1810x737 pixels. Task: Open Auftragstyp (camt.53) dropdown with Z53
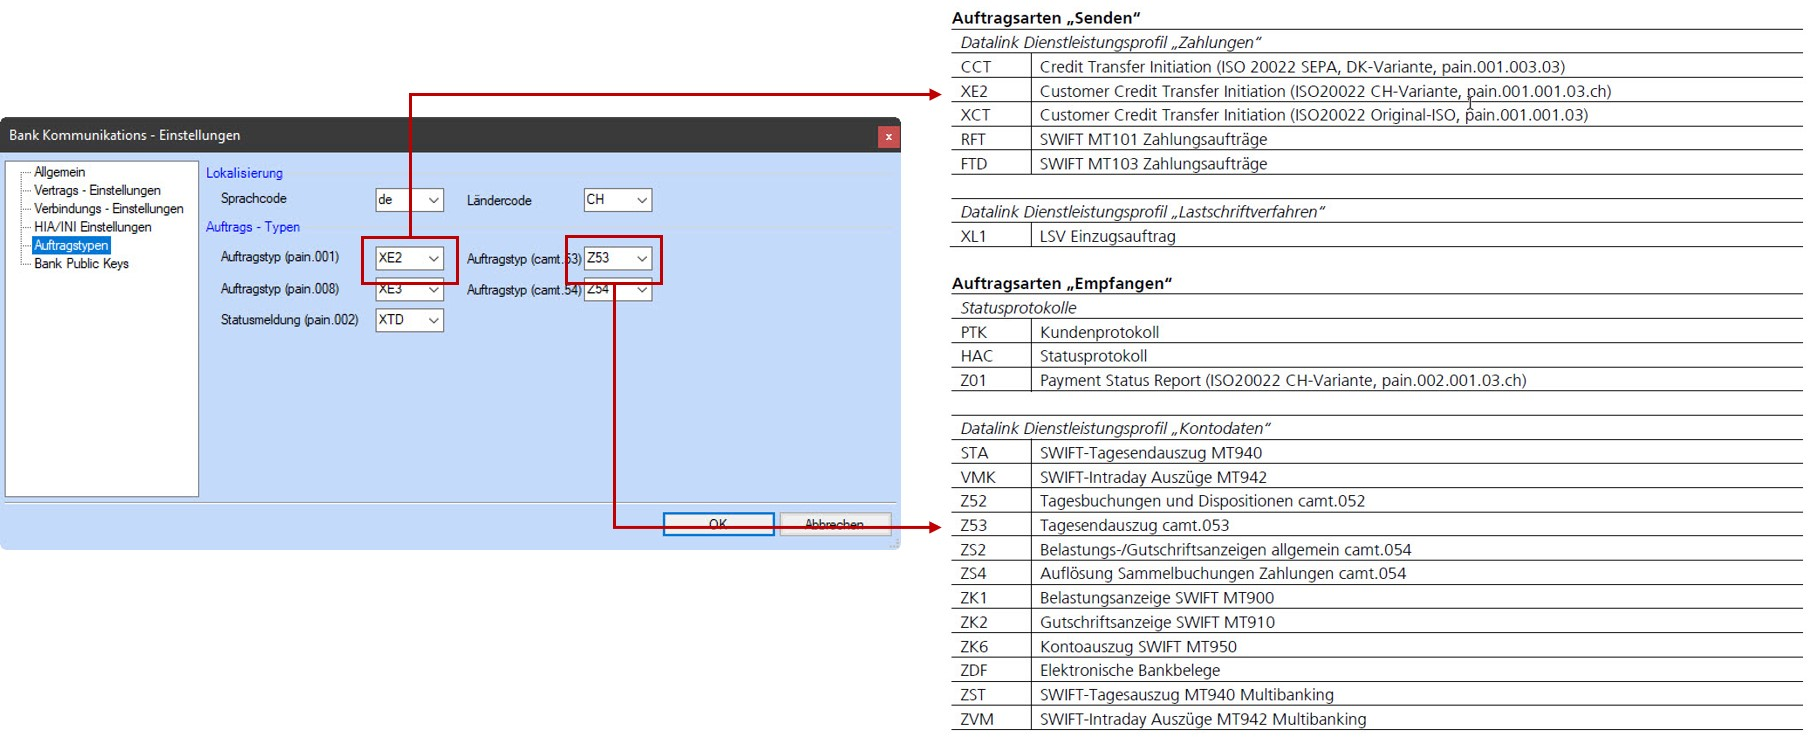pyautogui.click(x=641, y=258)
